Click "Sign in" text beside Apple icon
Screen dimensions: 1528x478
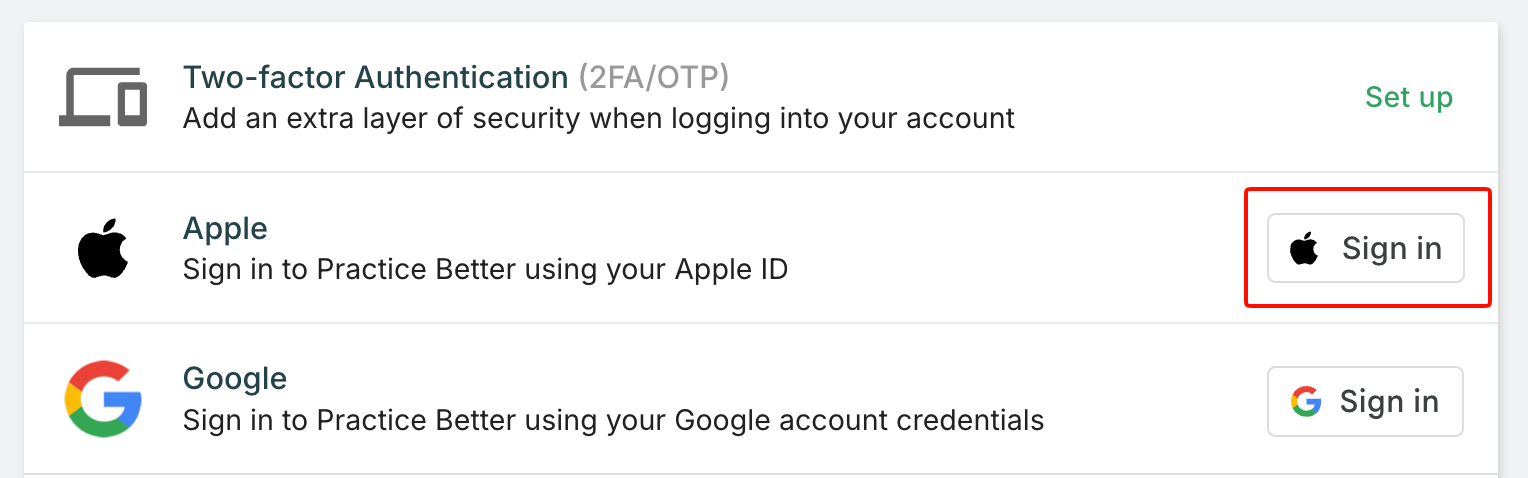pos(1391,248)
